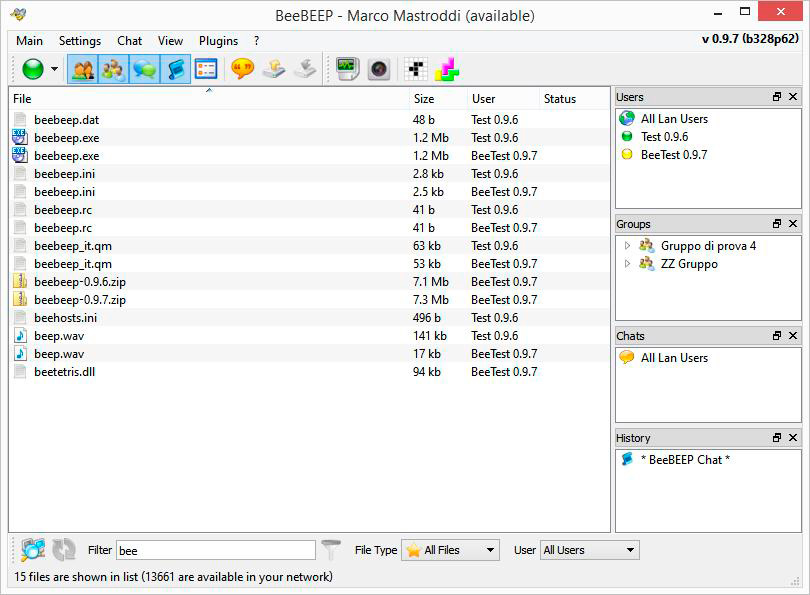The height and width of the screenshot is (595, 810).
Task: Select beehosts.ini file
Action: pyautogui.click(x=309, y=318)
